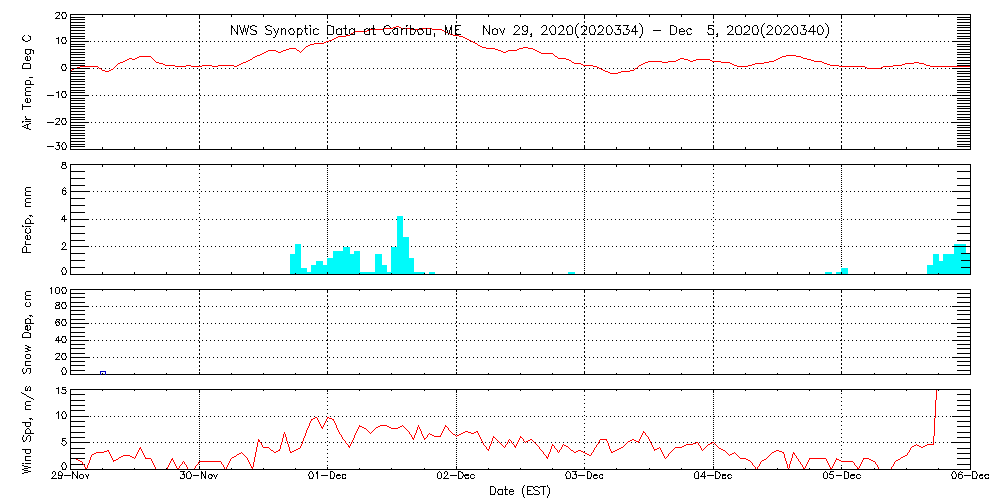The height and width of the screenshot is (500, 1000).
Task: Select the 29-Nov date tick label
Action: point(75,478)
